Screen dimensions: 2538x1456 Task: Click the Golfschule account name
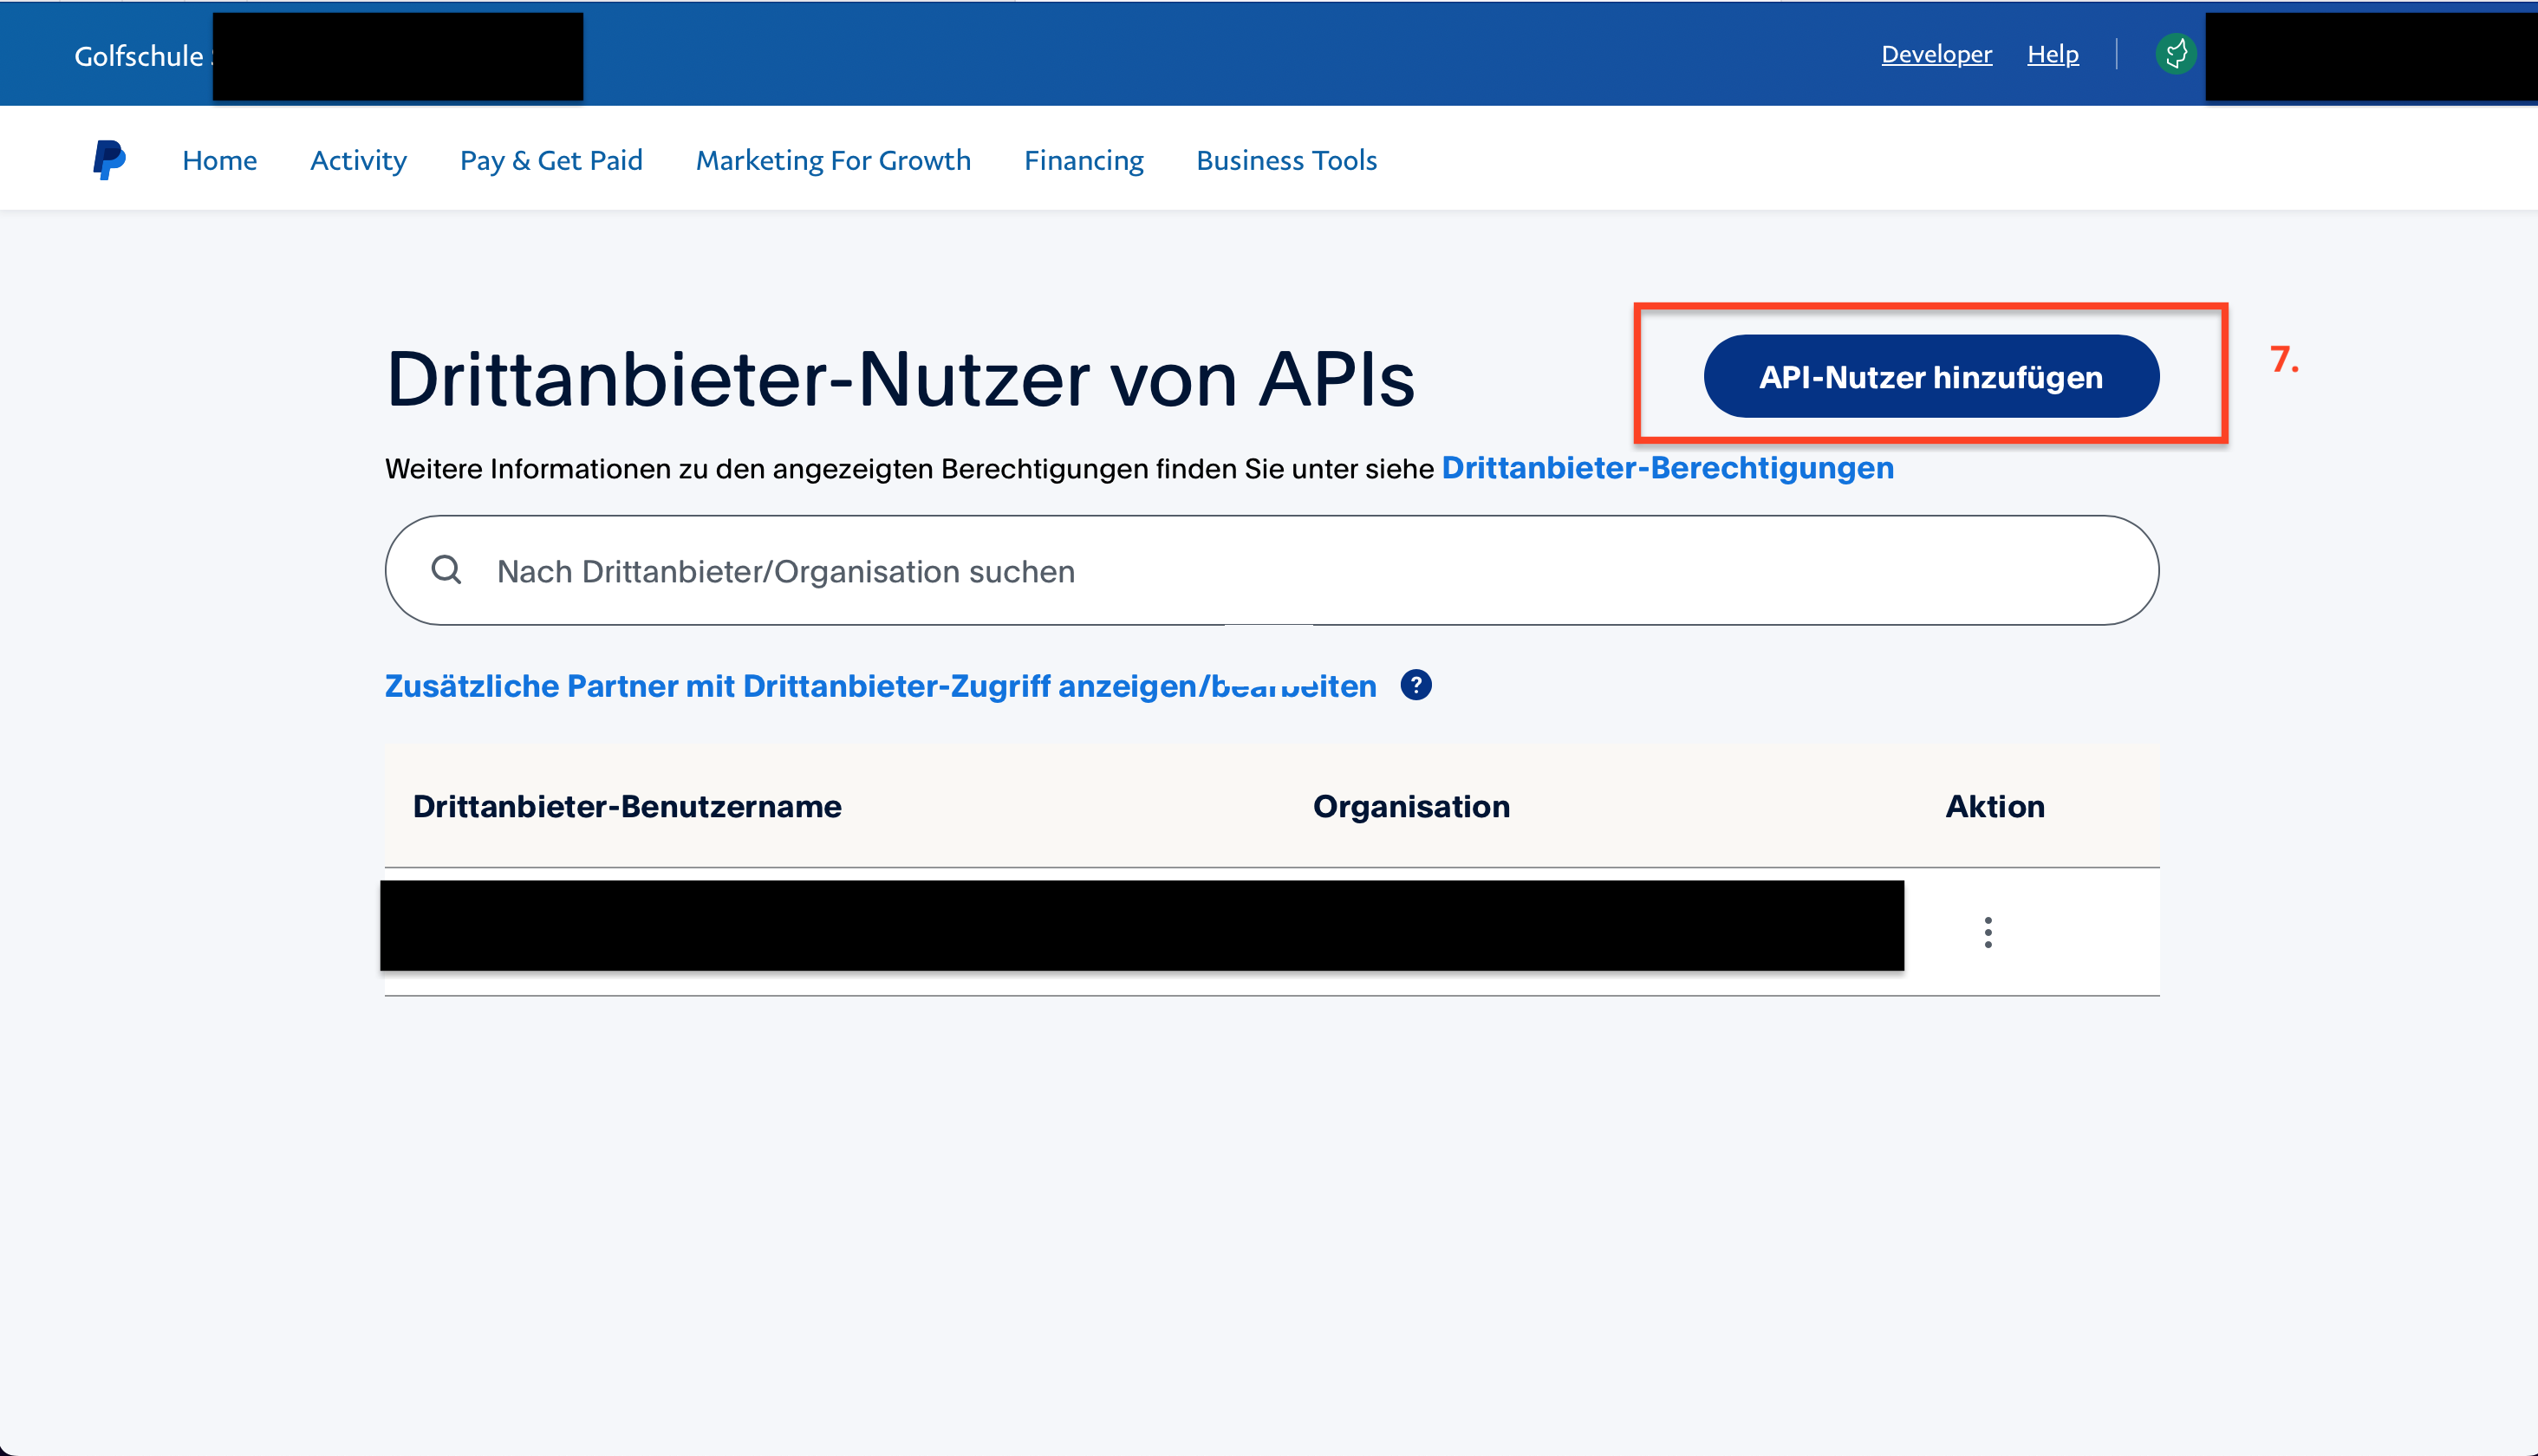(x=140, y=56)
